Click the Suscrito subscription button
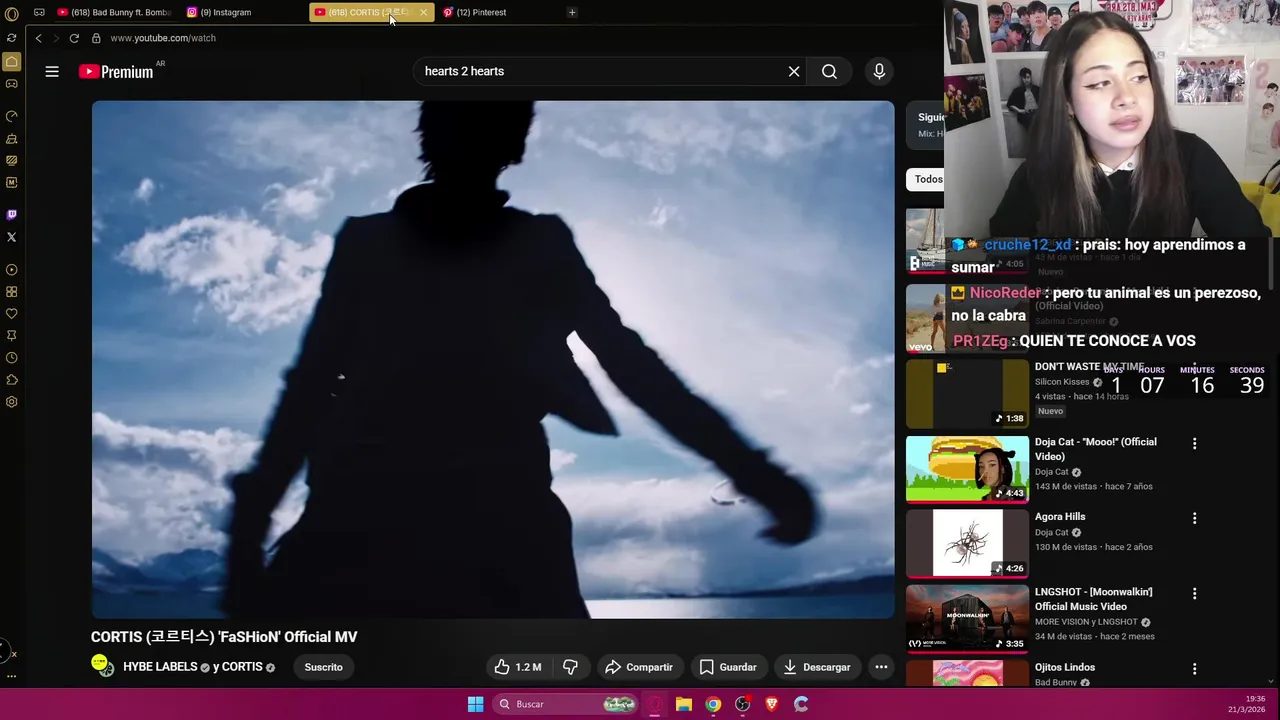The image size is (1280, 720). pyautogui.click(x=323, y=667)
